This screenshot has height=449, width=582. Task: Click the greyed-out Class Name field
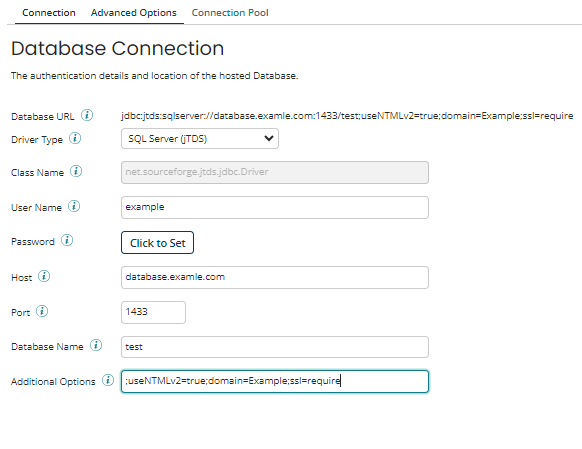tap(275, 173)
